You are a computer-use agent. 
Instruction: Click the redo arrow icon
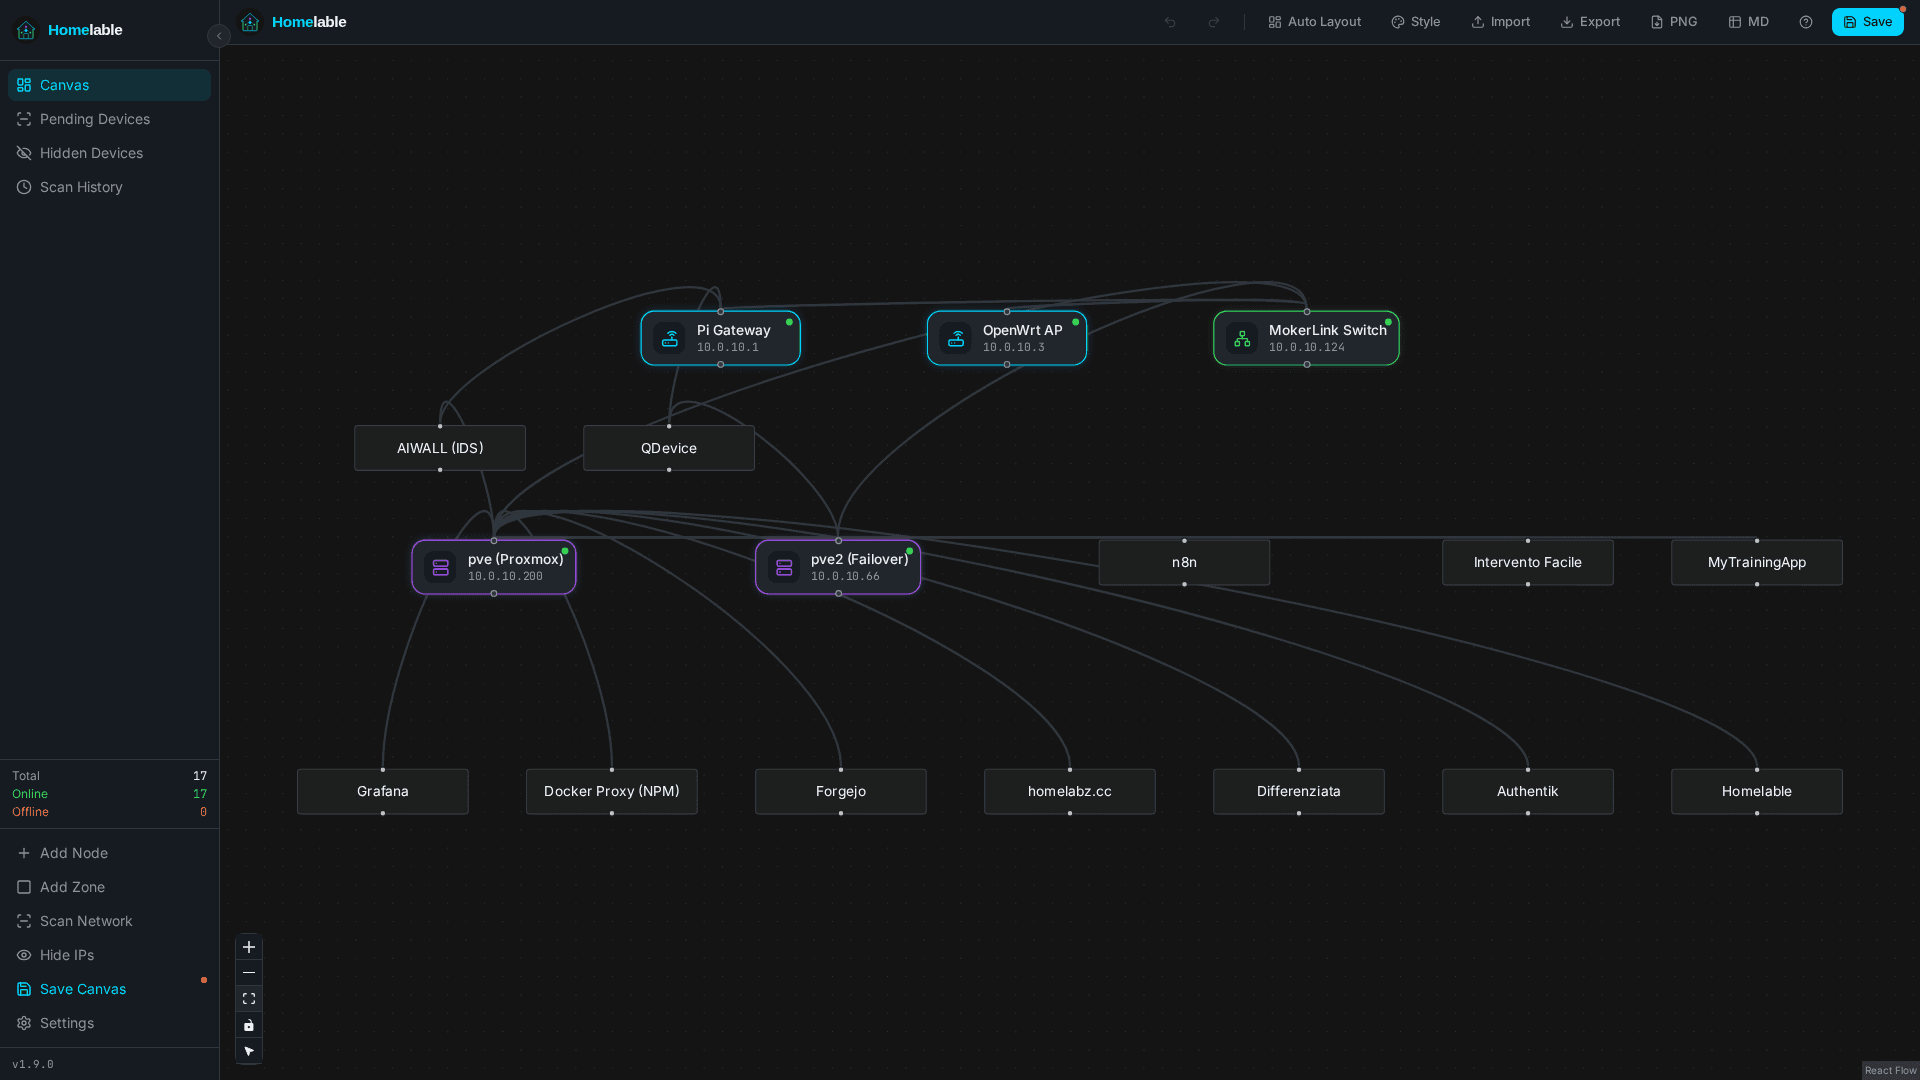point(1213,22)
